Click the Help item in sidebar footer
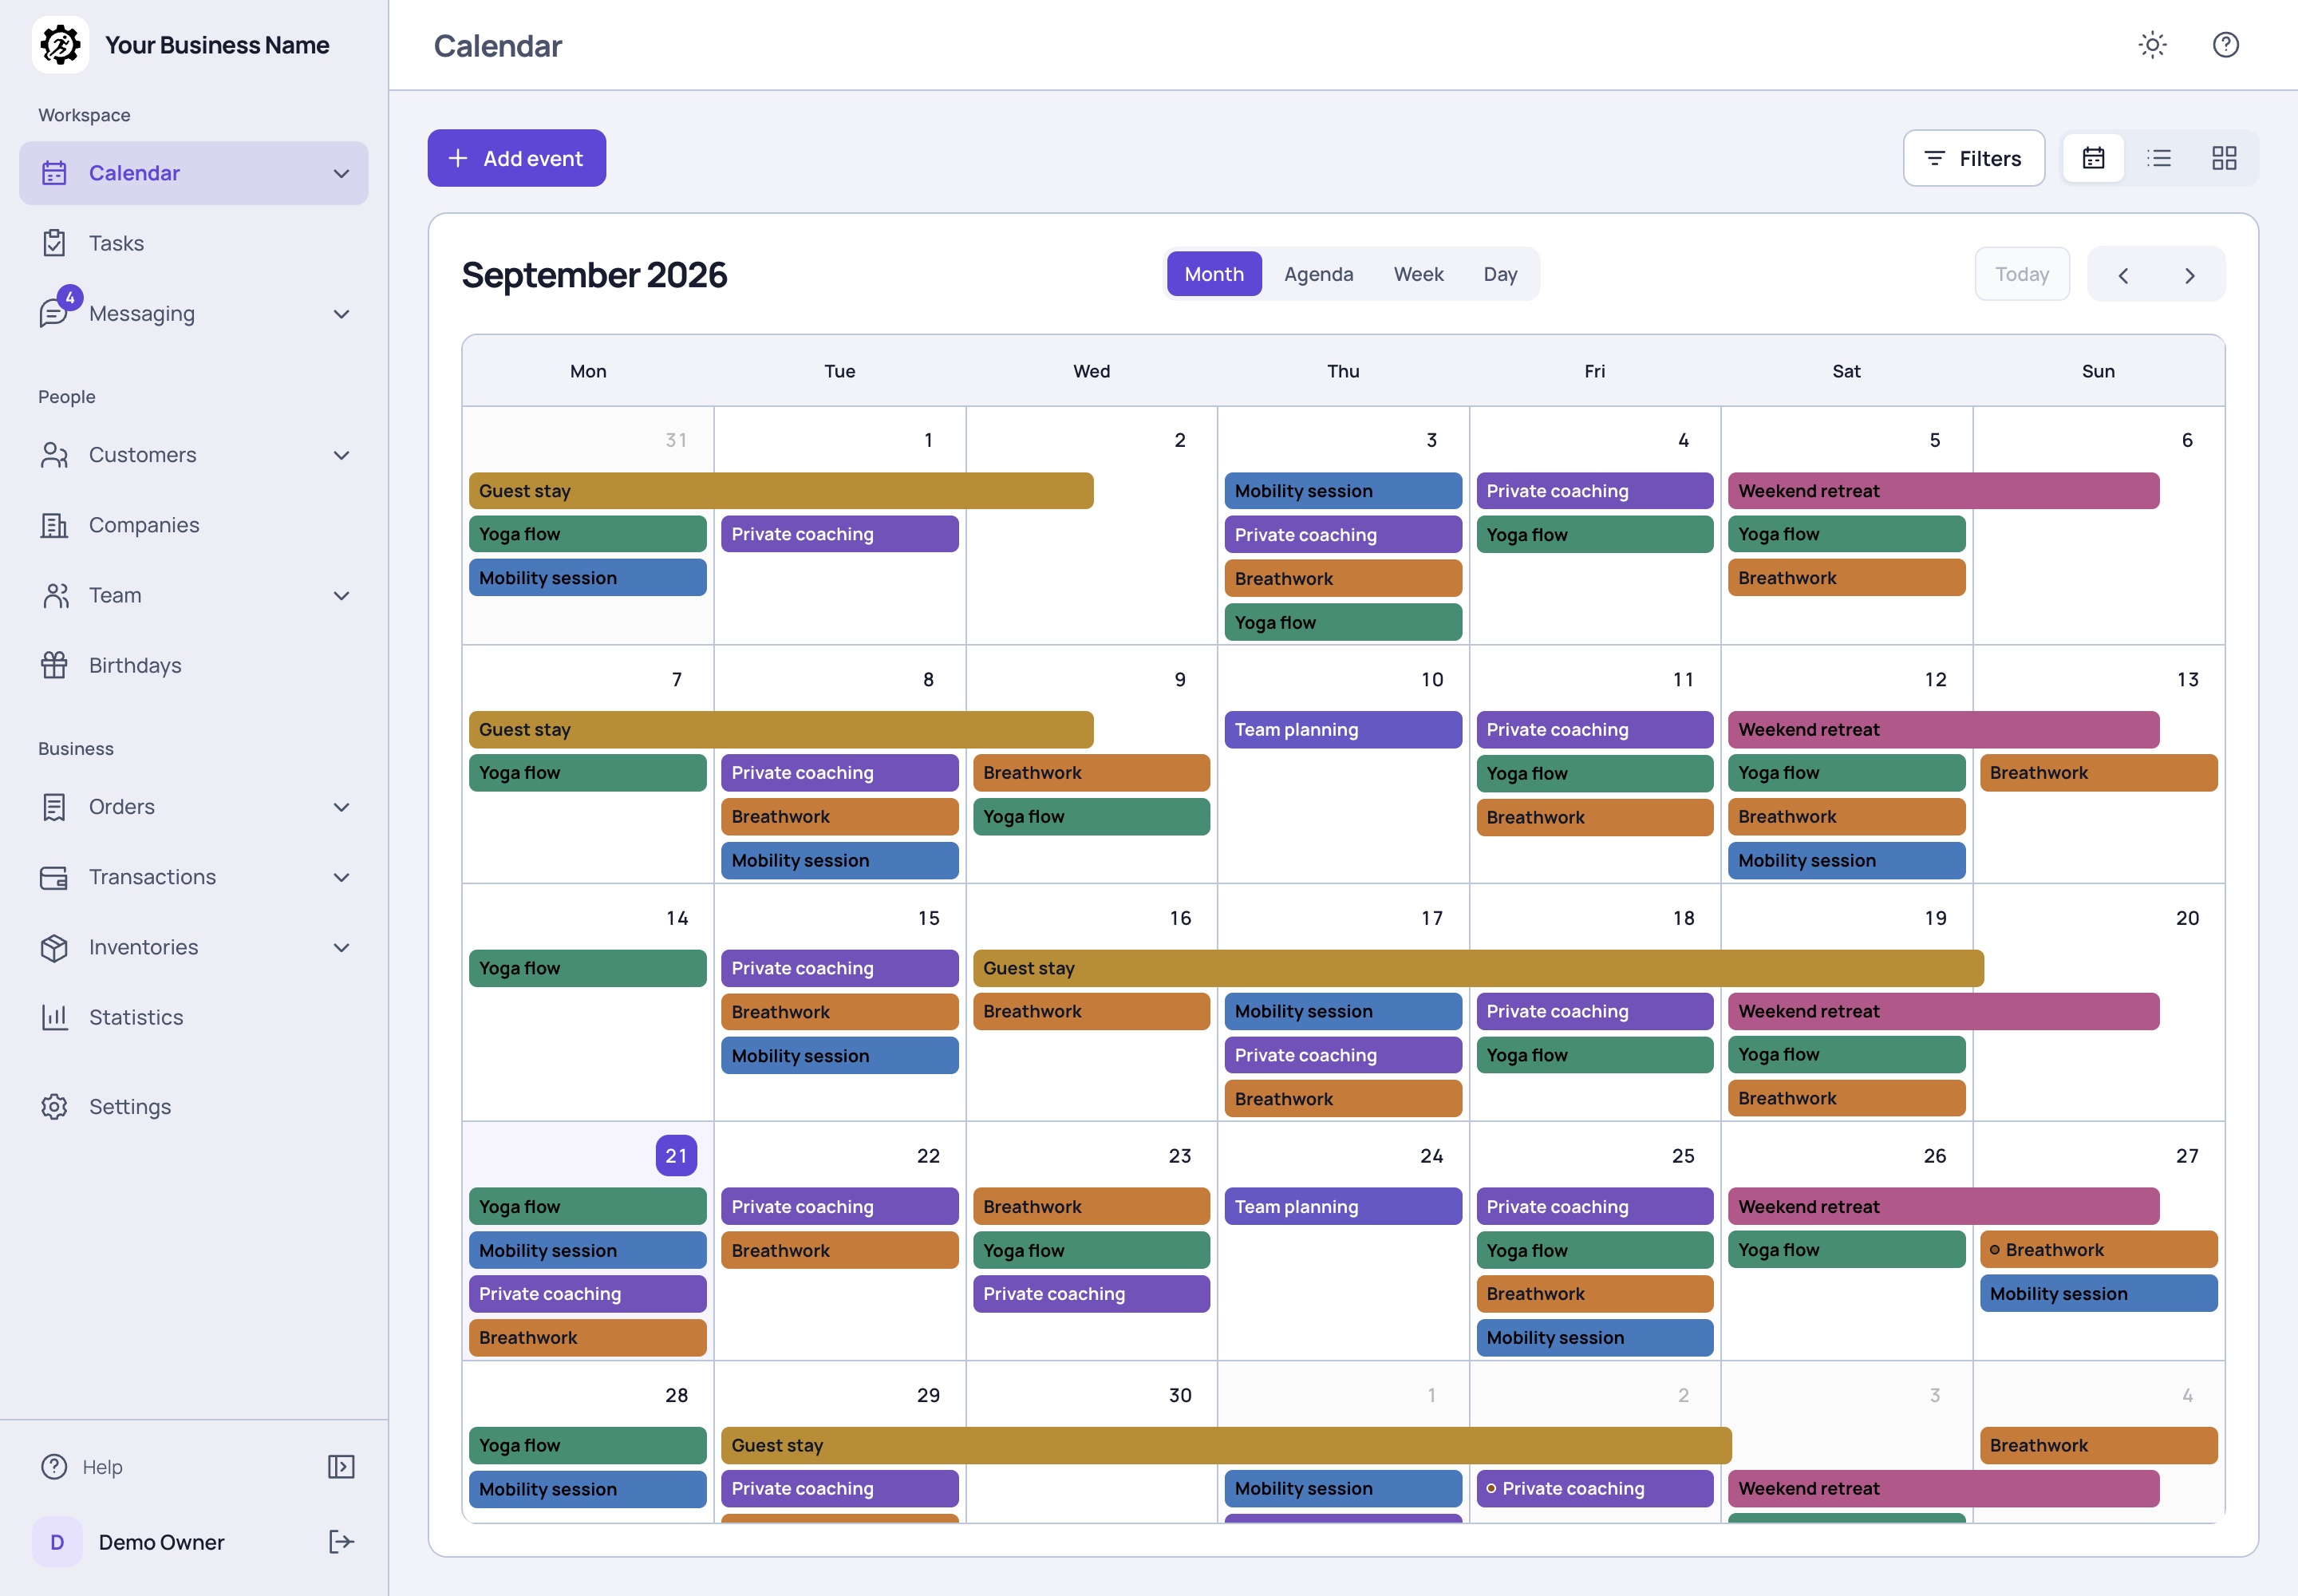 (x=82, y=1467)
